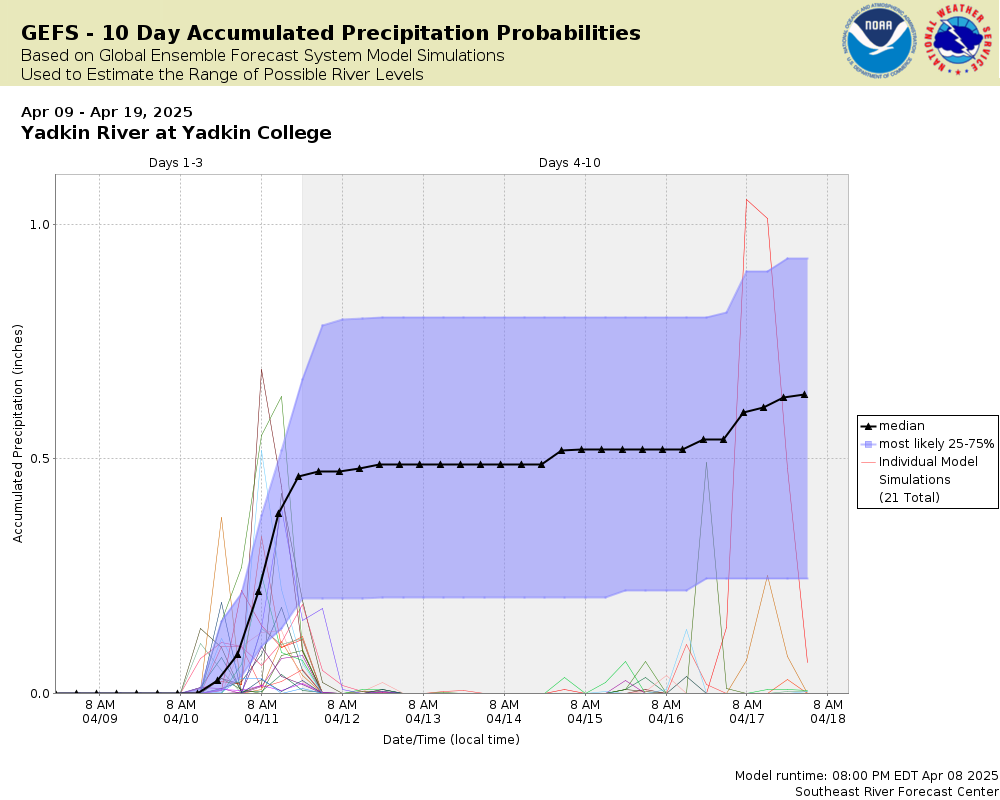
Task: Click the 1.0 y-axis tick label
Action: 40,225
